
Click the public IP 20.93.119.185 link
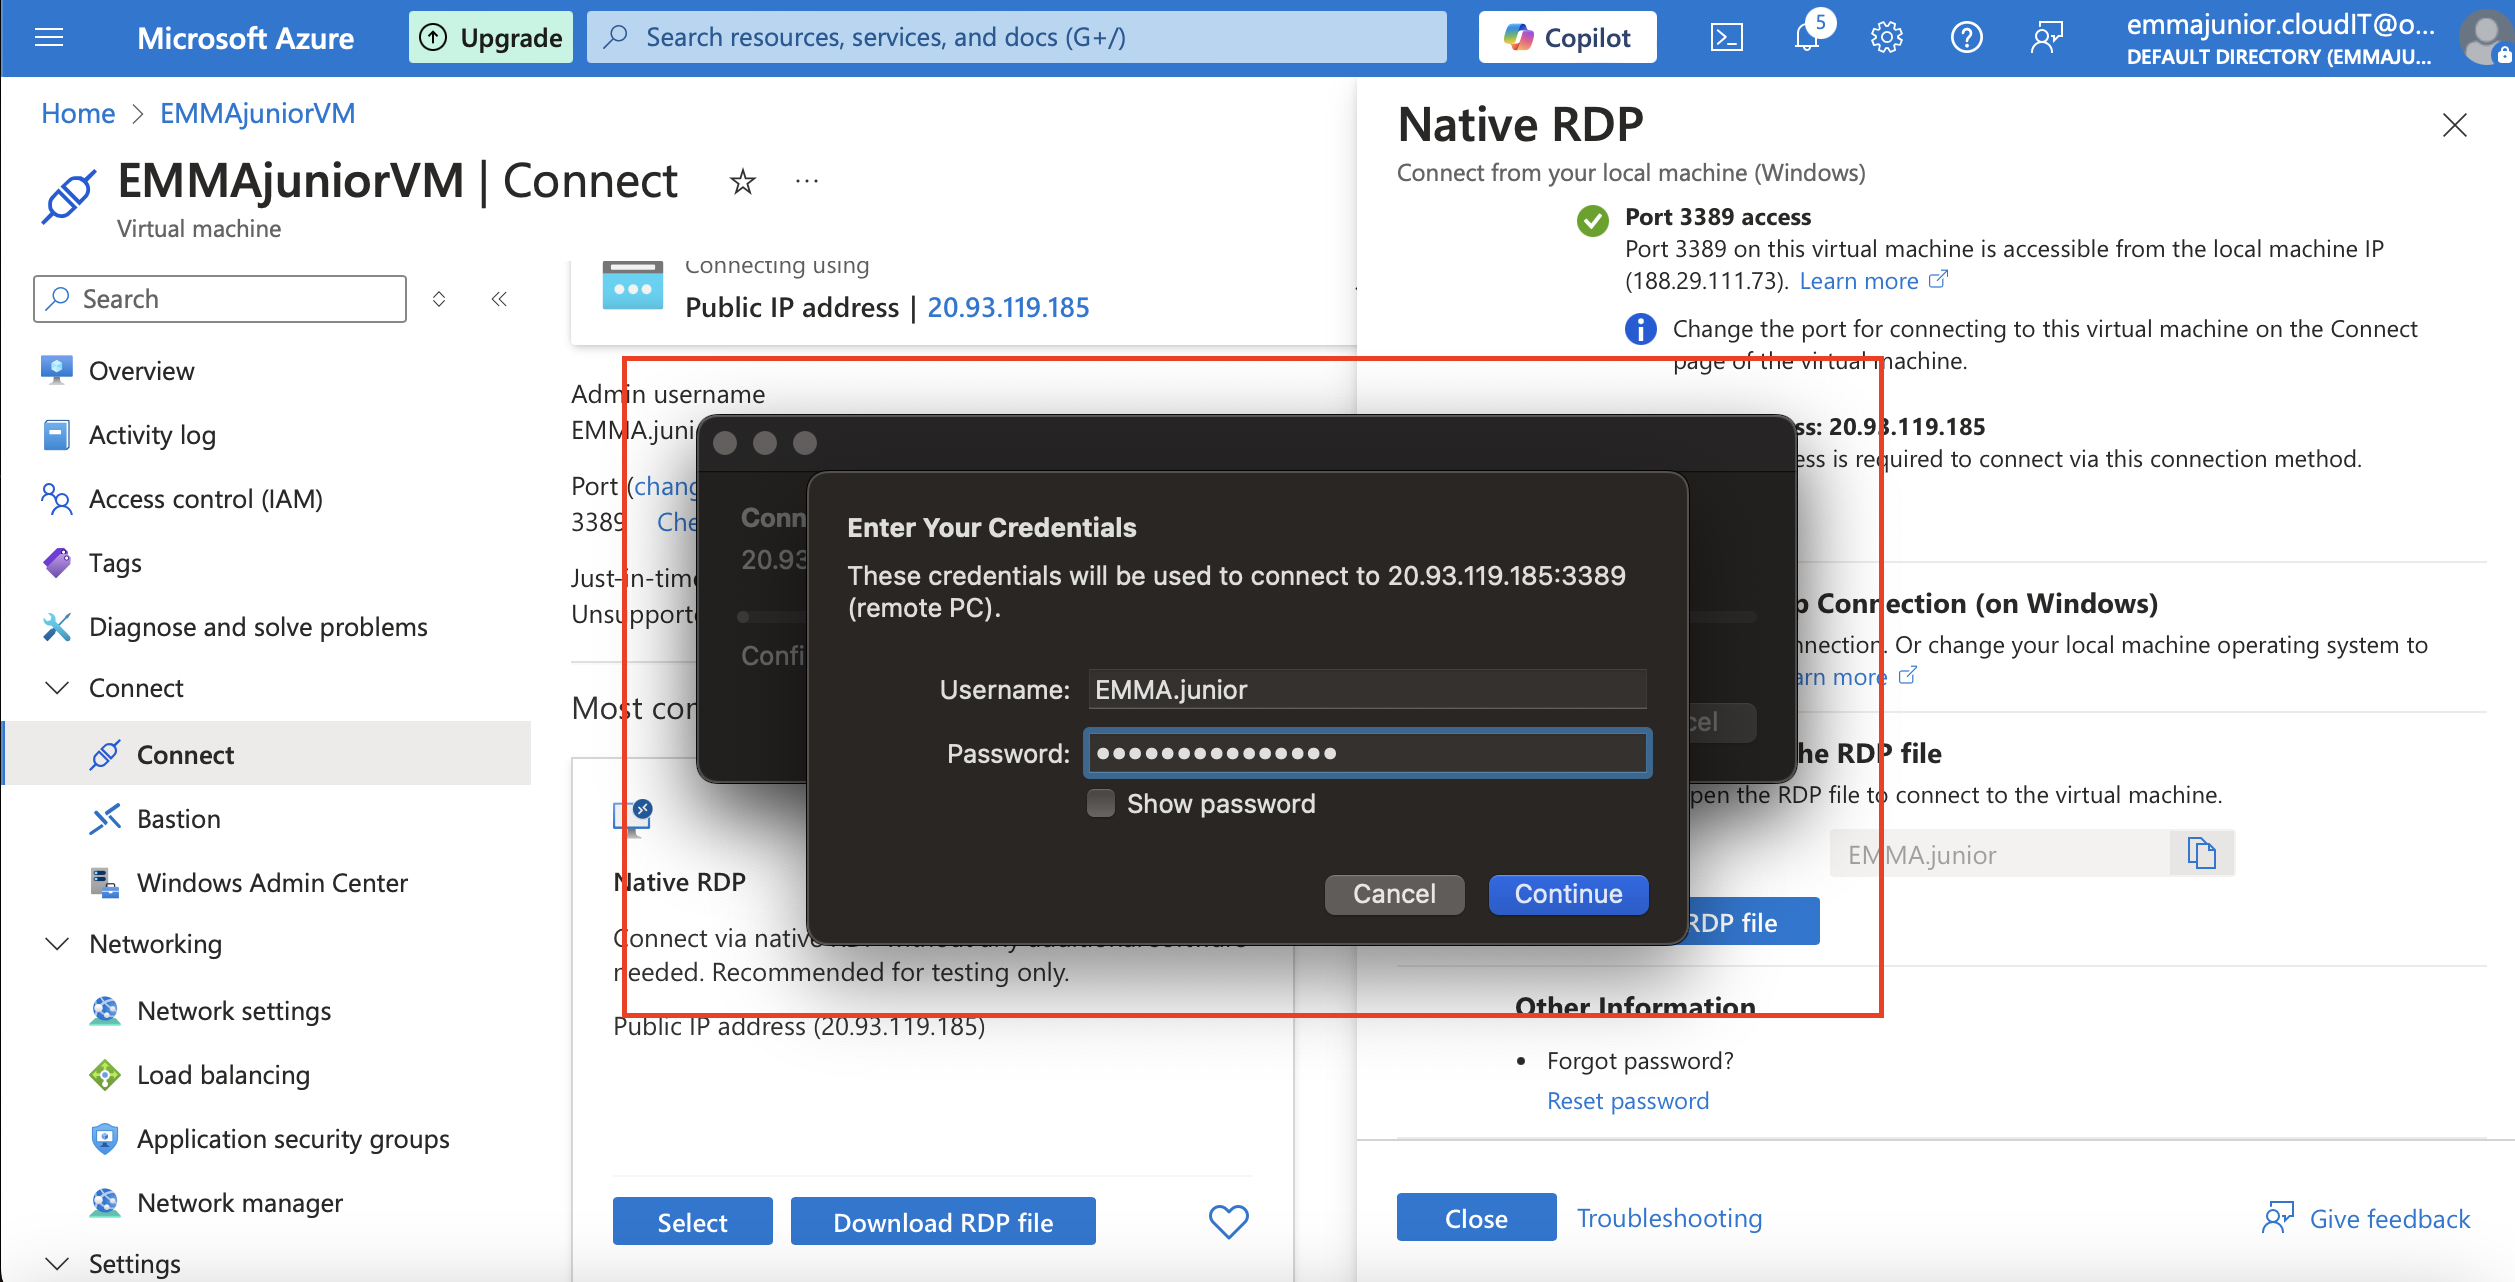point(1008,307)
